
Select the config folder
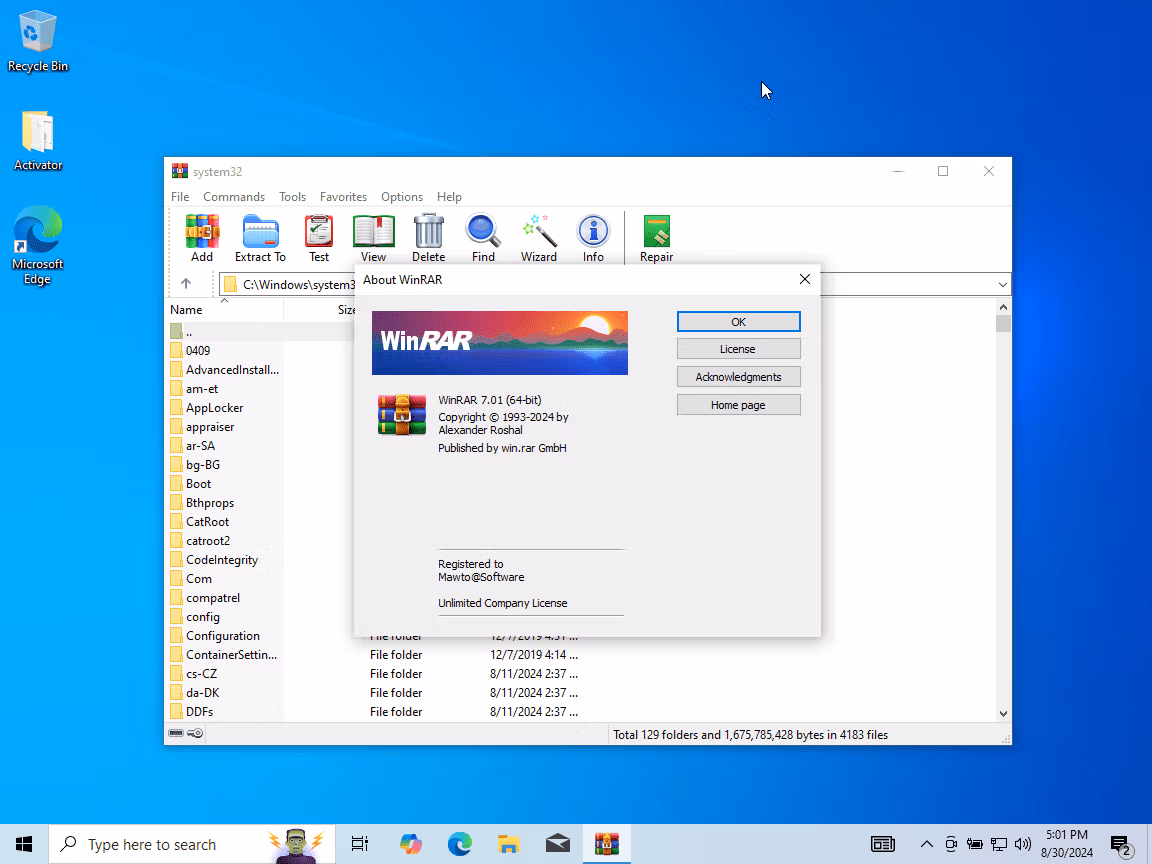click(195, 617)
